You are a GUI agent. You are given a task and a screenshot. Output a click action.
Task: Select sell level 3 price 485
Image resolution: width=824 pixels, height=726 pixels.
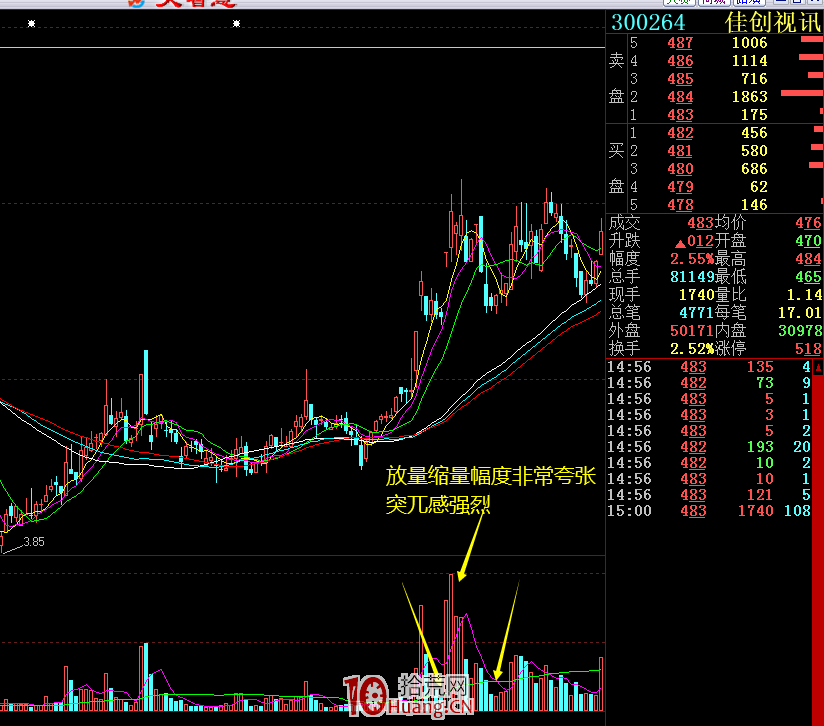680,79
